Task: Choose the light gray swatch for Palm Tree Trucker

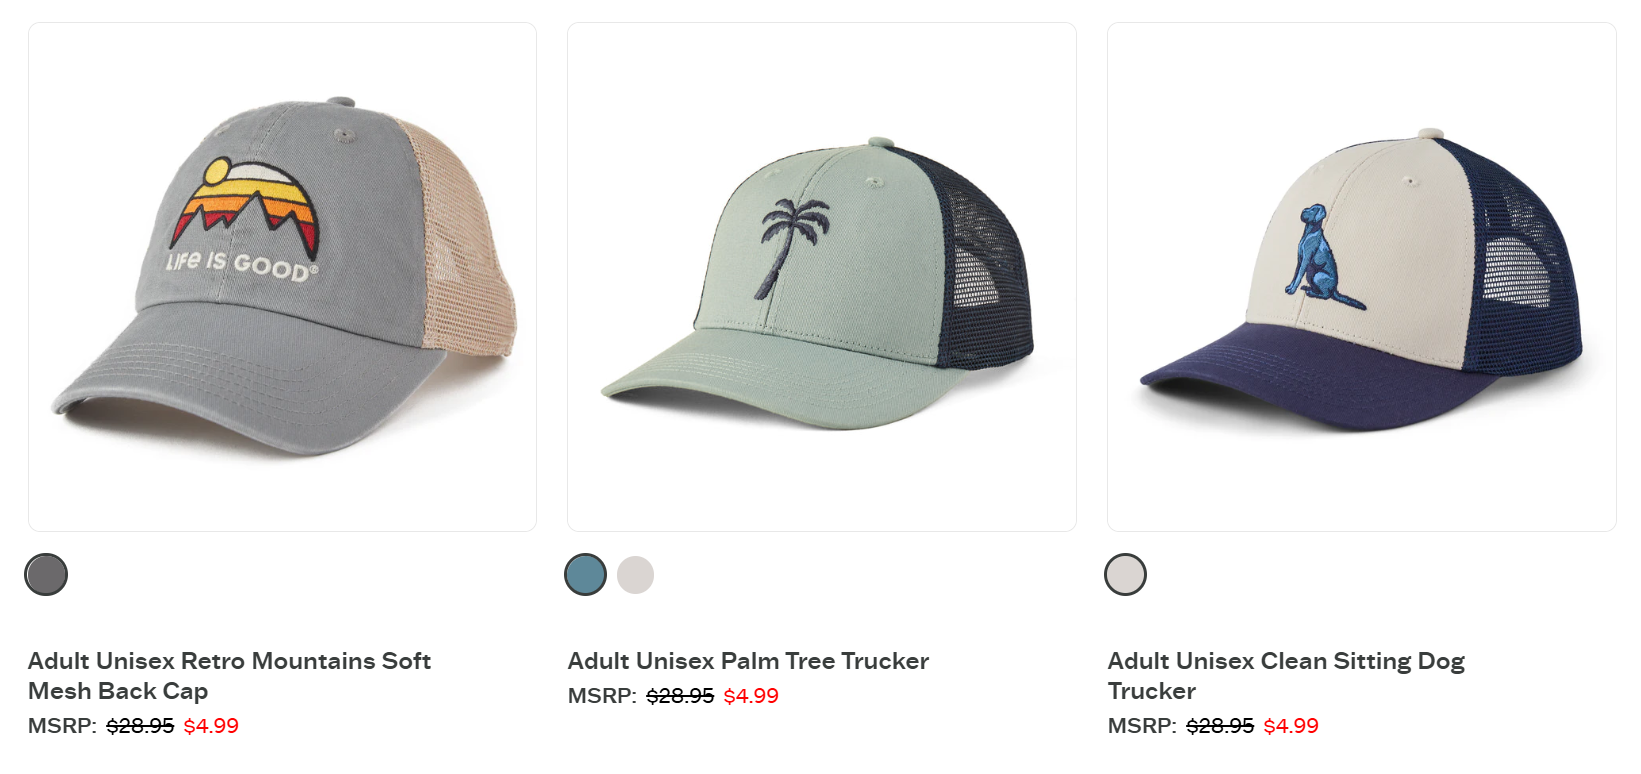Action: (x=635, y=575)
